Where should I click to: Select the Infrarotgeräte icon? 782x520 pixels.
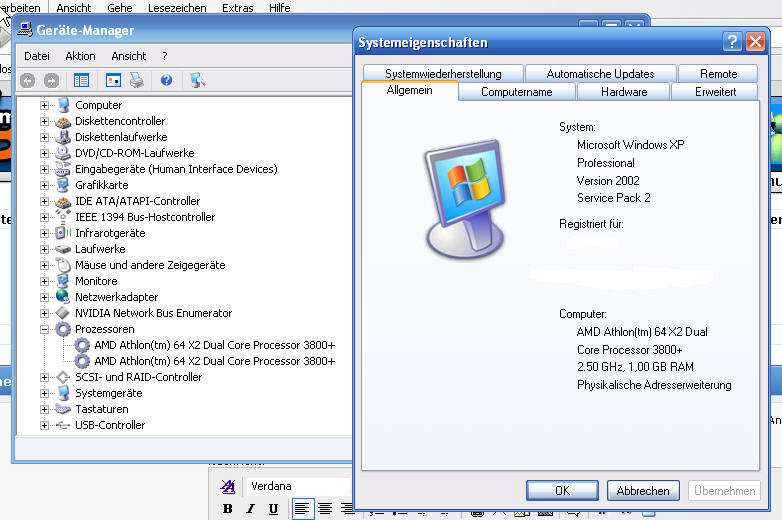63,233
